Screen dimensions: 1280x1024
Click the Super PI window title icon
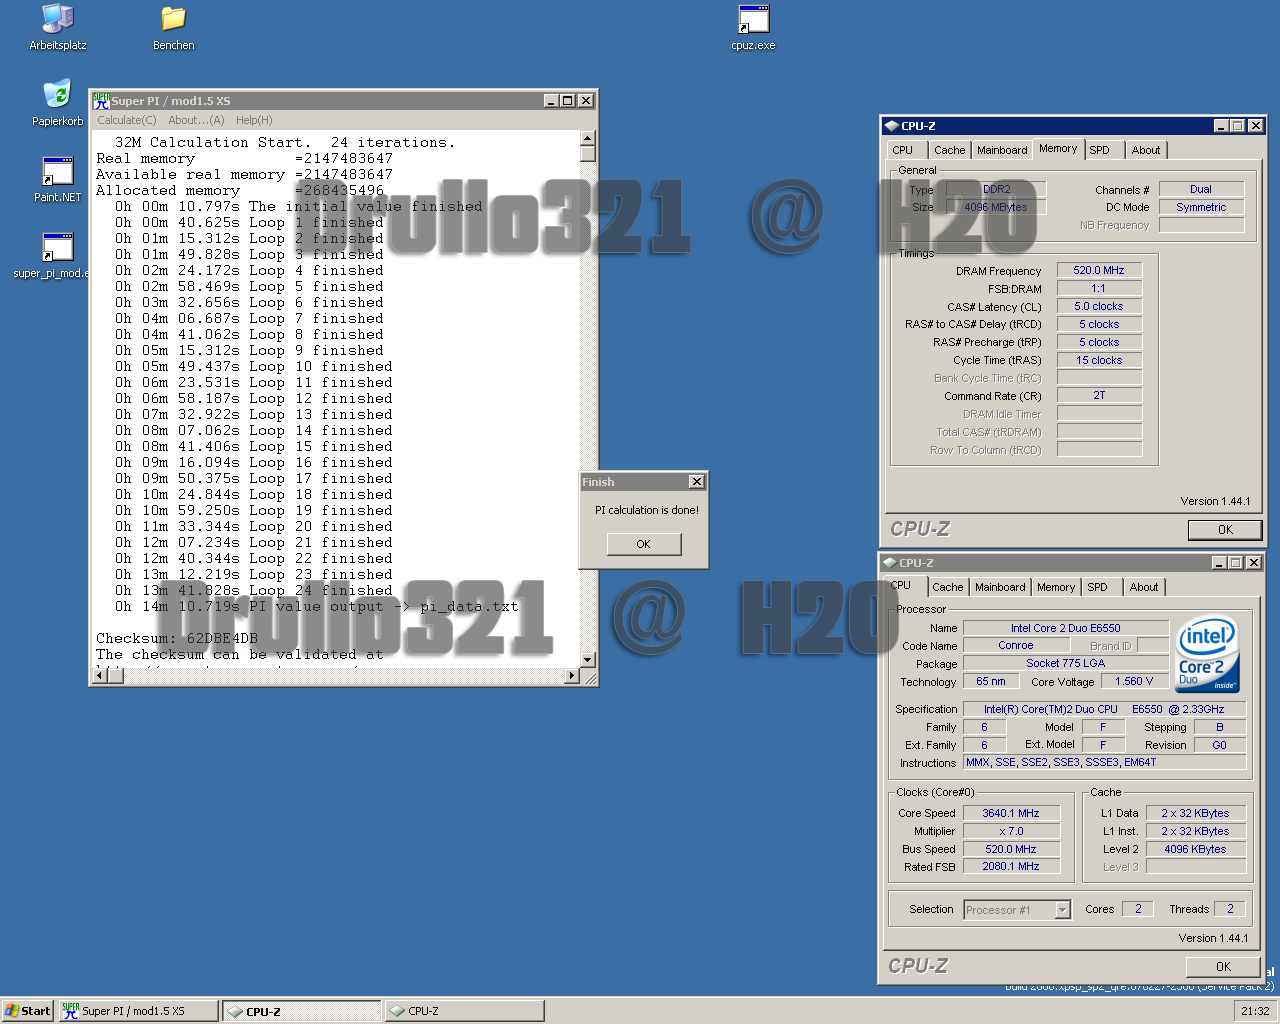(101, 101)
